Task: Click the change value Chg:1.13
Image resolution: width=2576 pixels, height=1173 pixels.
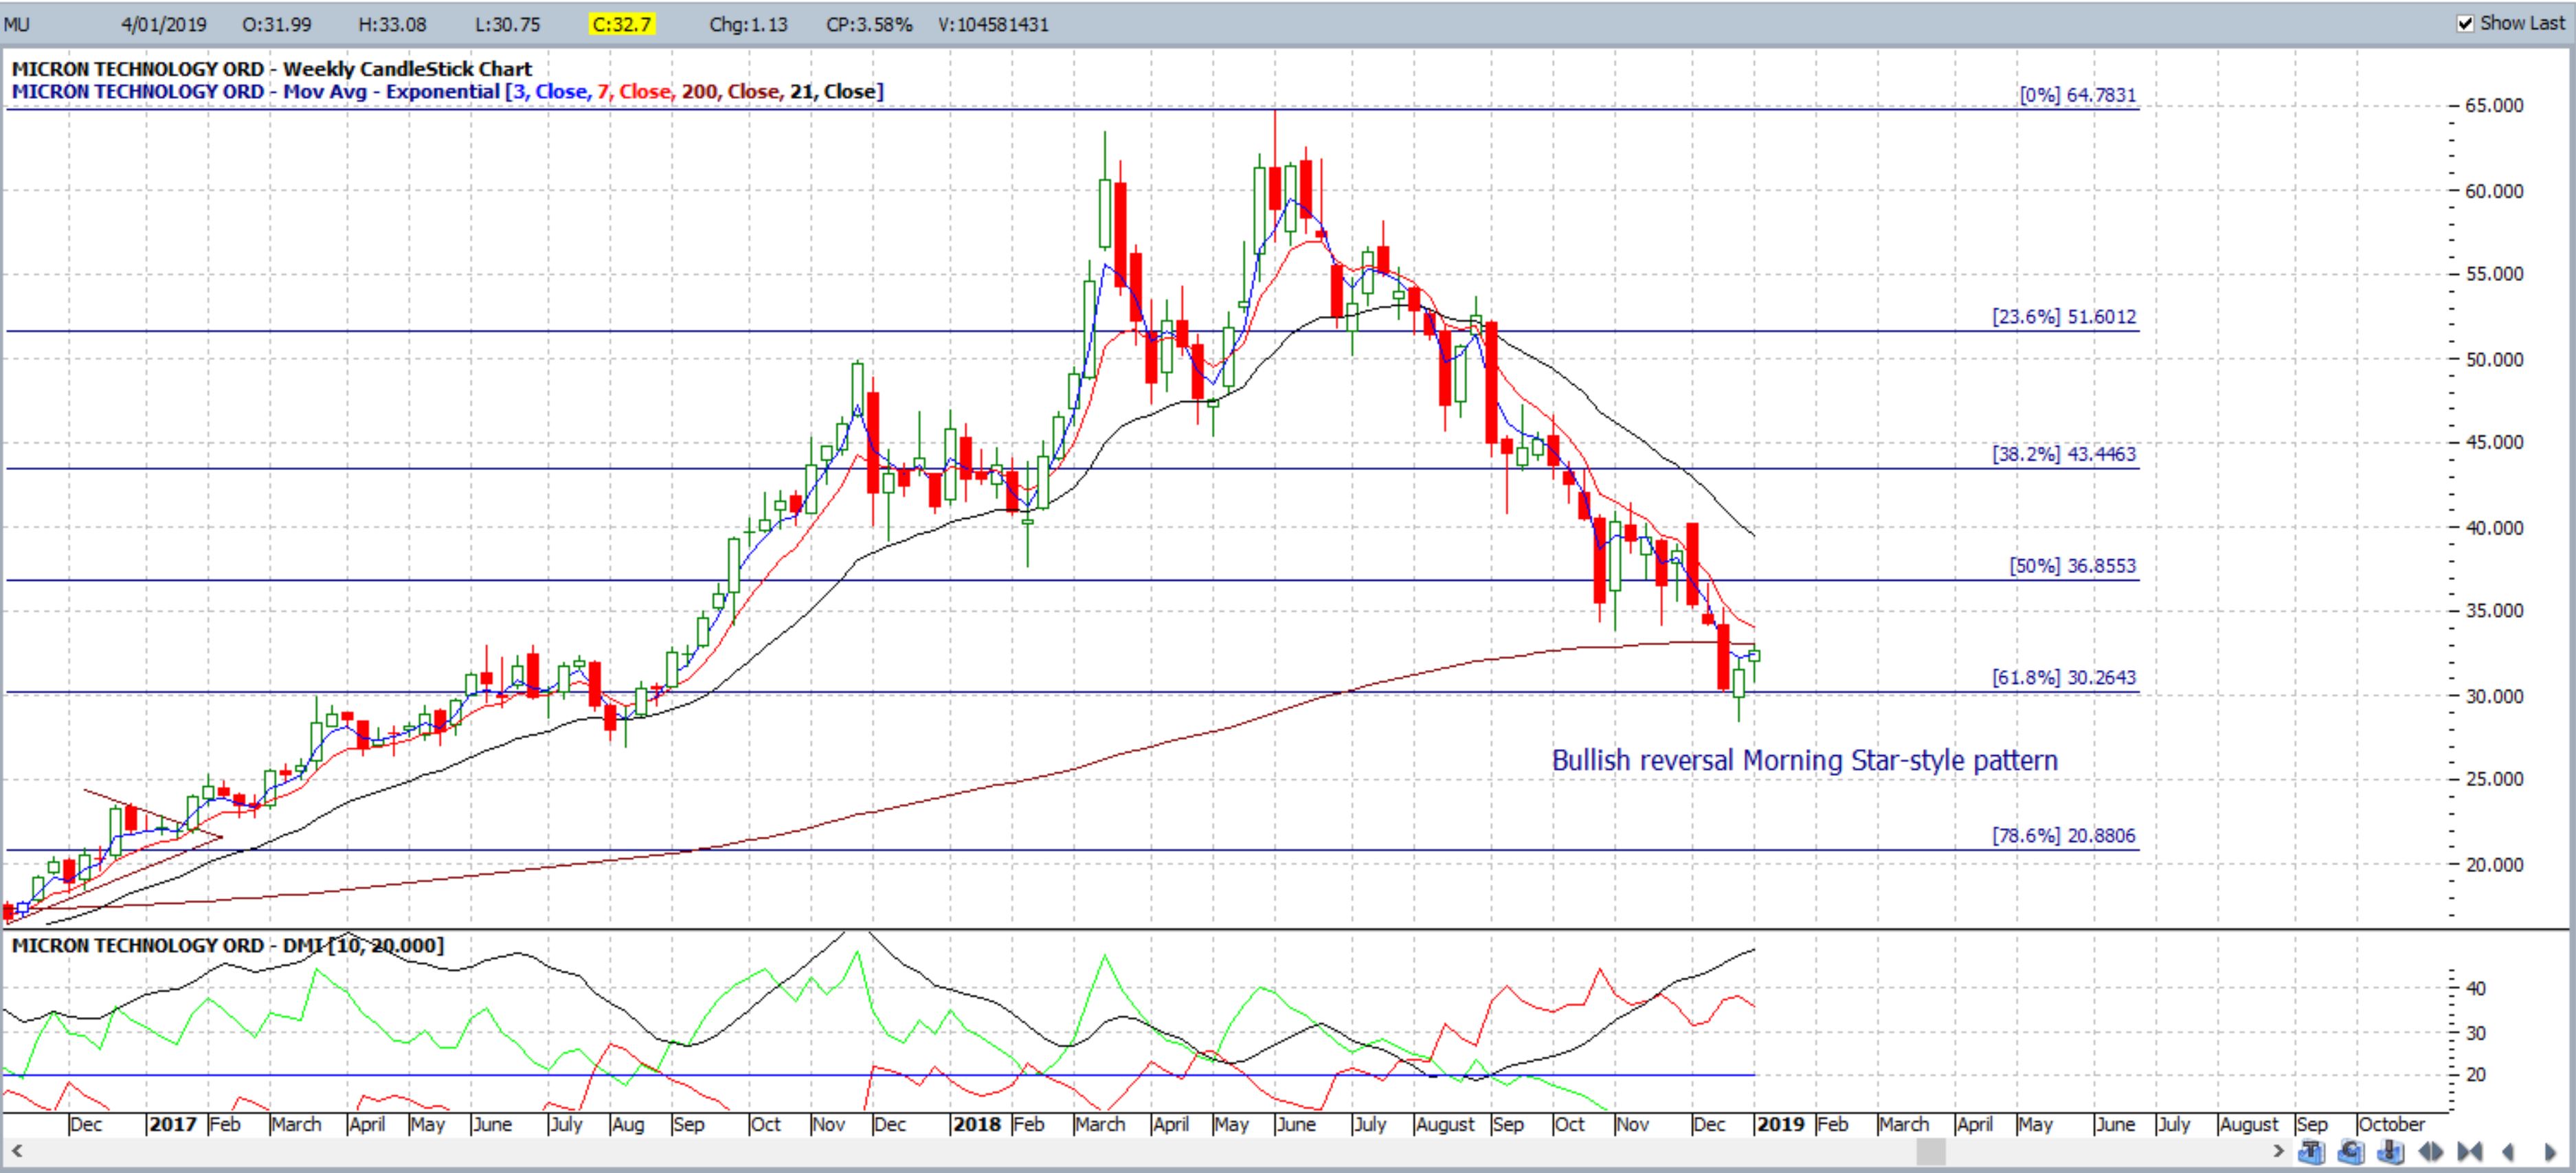Action: (x=748, y=24)
